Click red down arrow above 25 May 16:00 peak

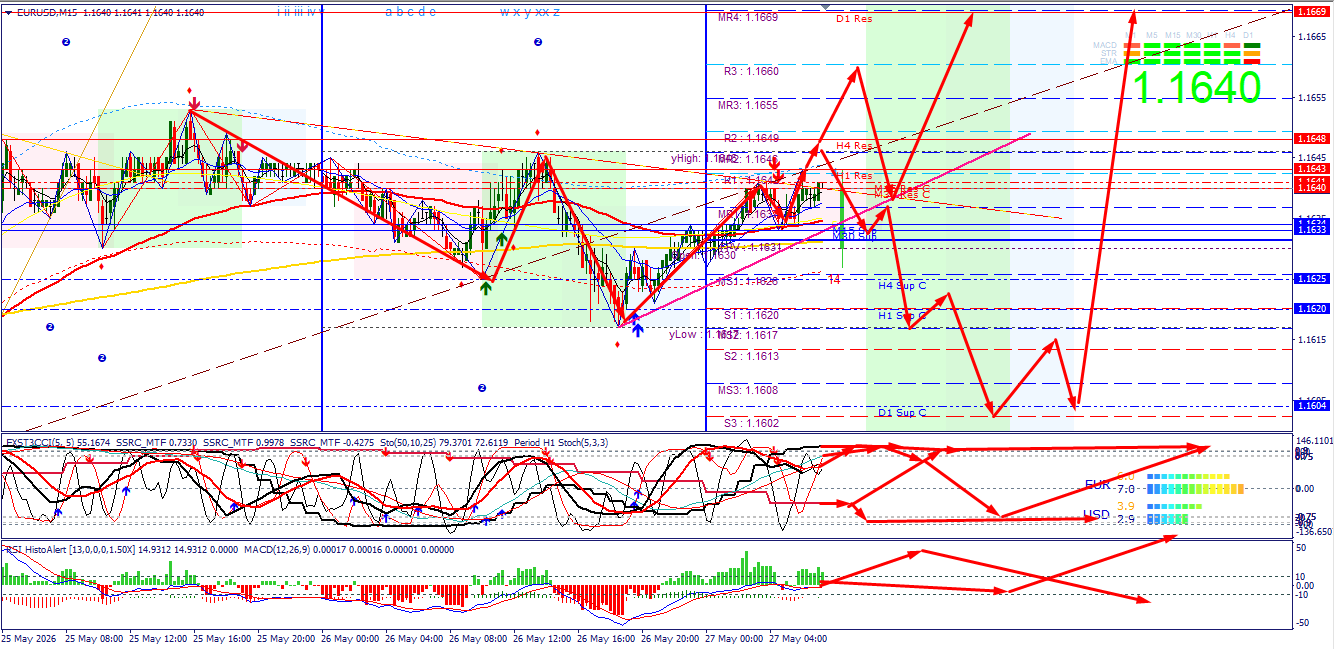pos(192,102)
